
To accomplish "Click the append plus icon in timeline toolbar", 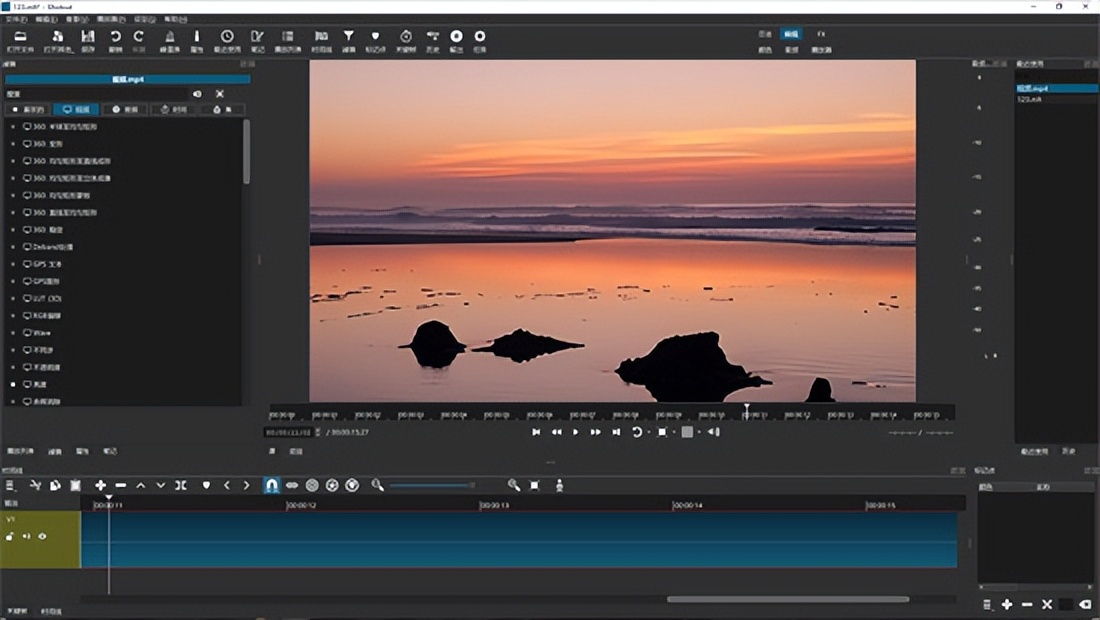I will point(101,485).
